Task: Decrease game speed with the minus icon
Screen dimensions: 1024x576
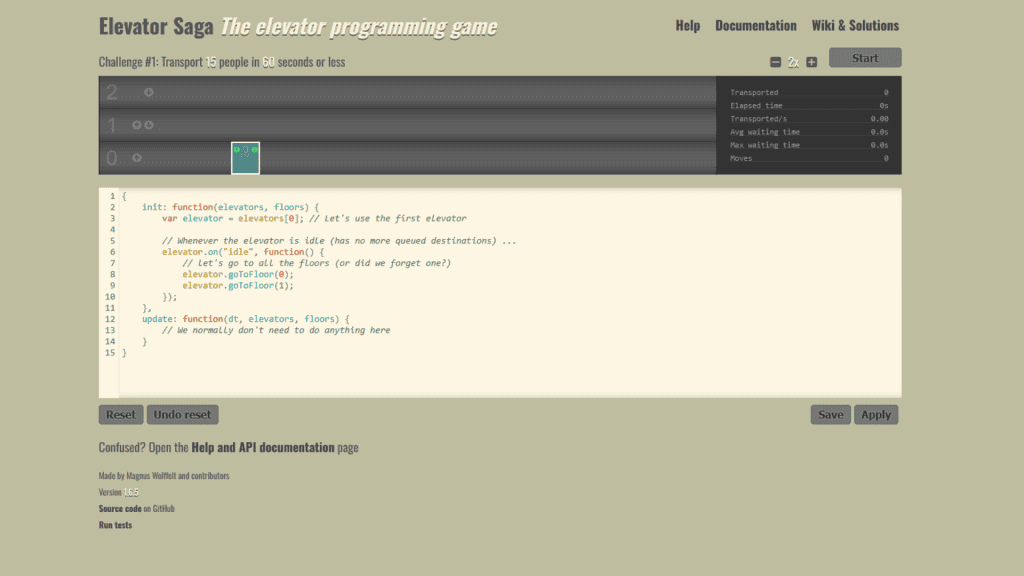Action: coord(775,62)
